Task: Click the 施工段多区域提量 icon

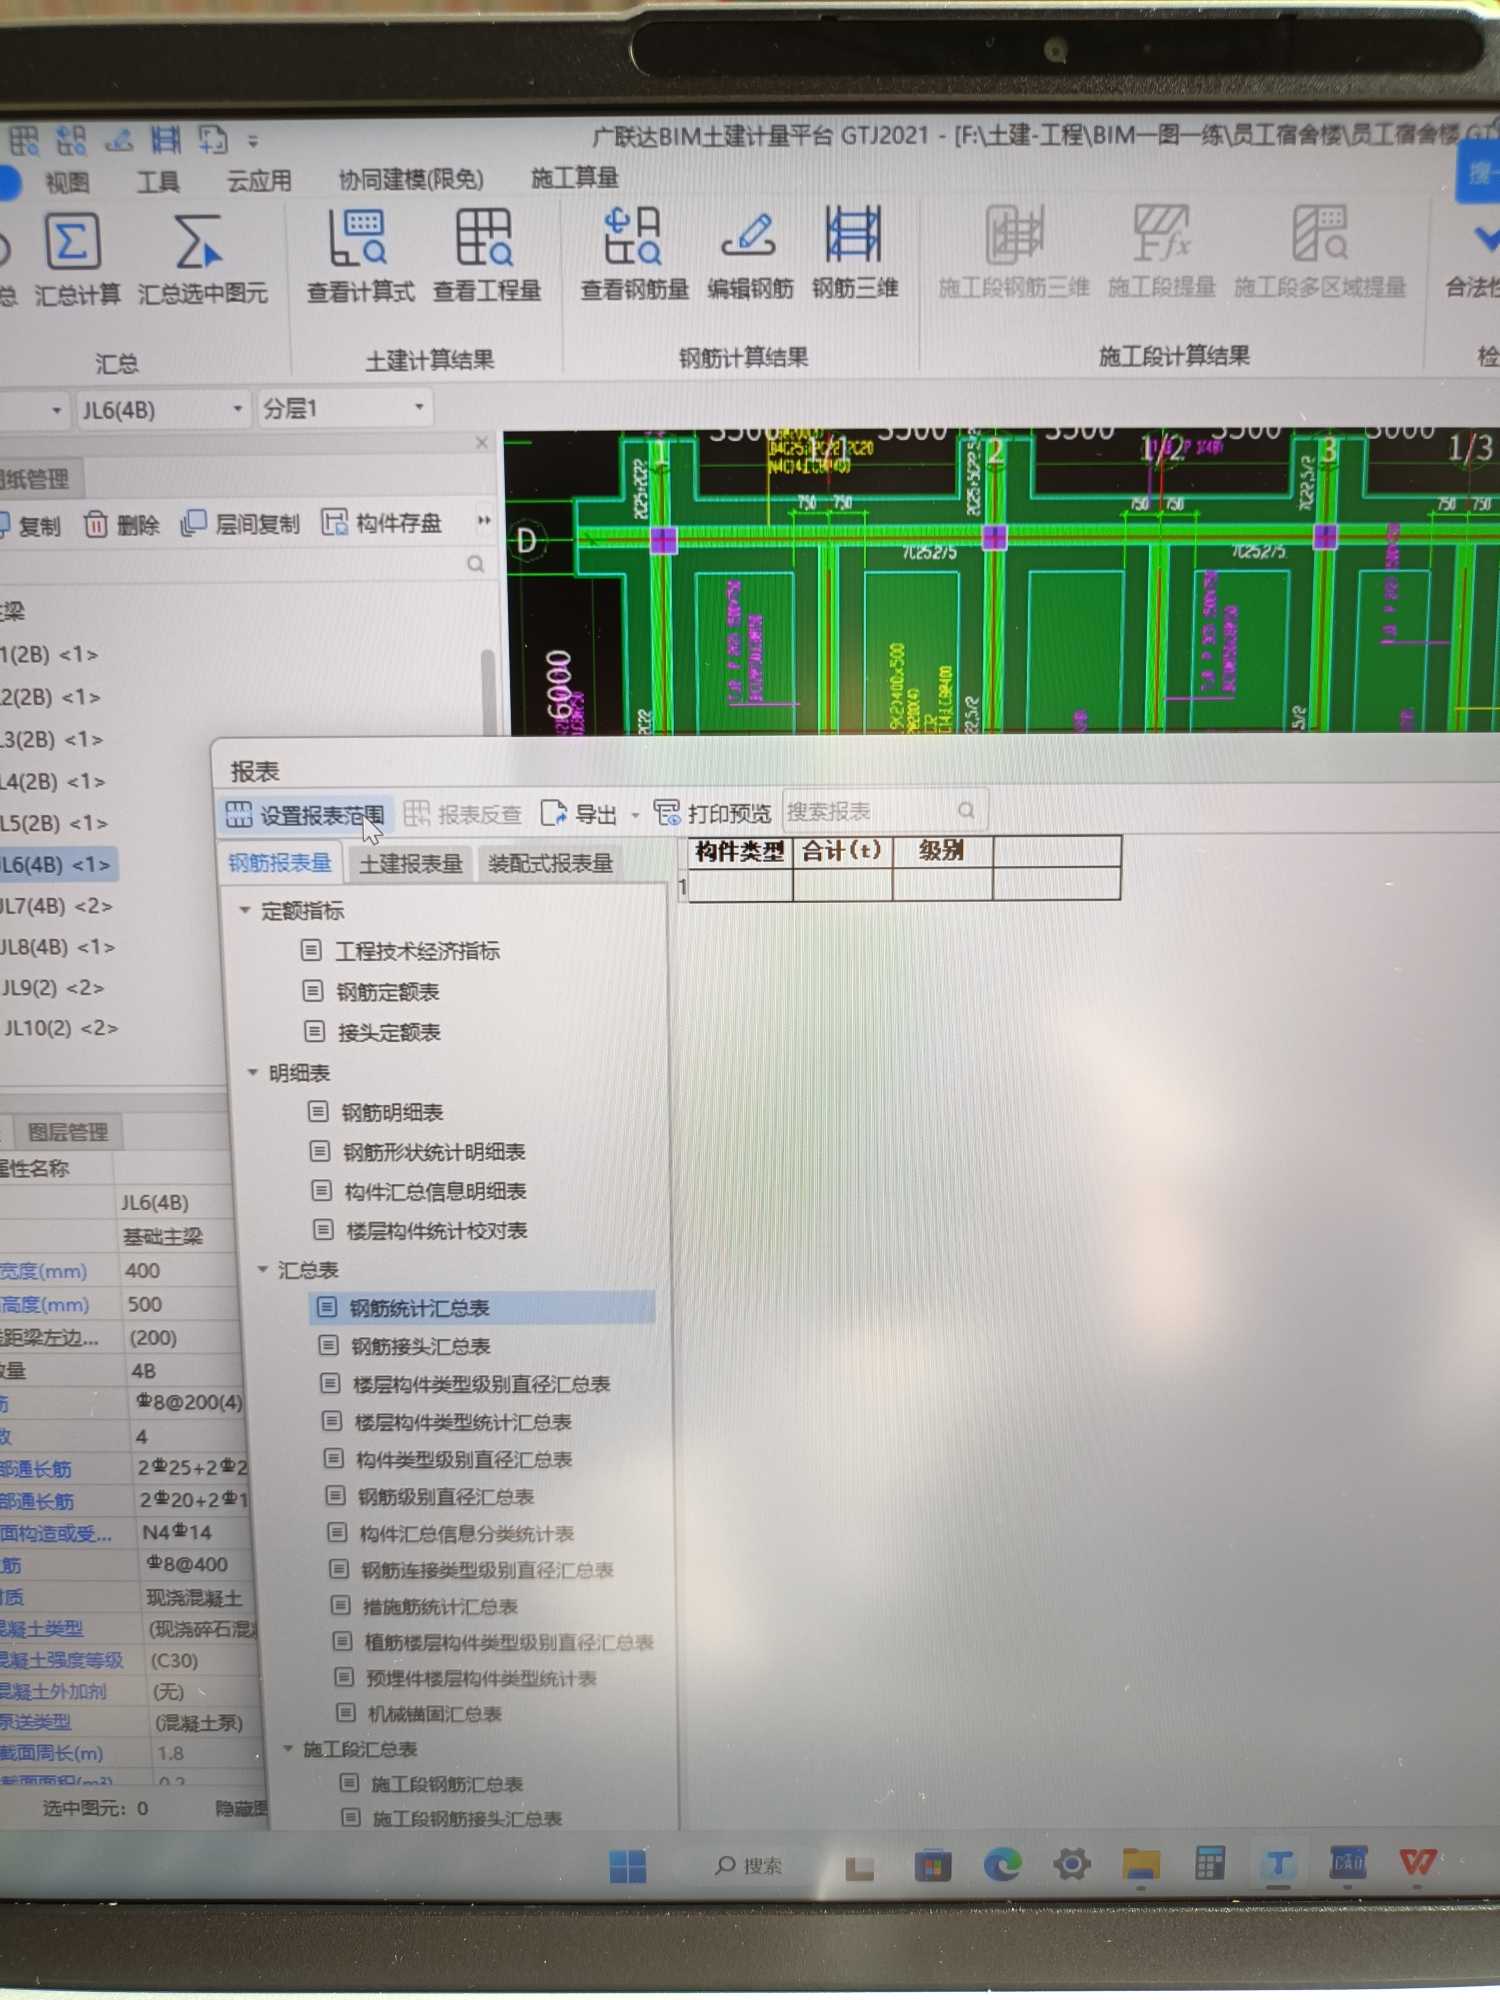Action: [x=1319, y=232]
